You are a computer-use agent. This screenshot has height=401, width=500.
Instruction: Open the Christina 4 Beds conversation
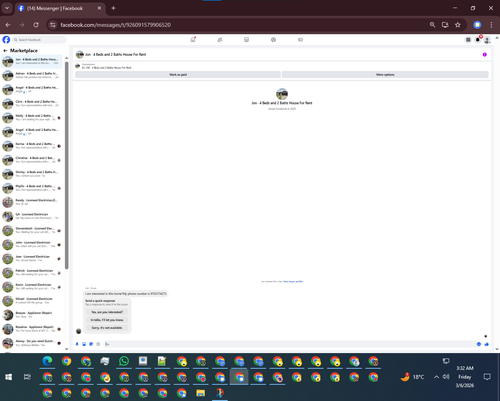(32, 160)
